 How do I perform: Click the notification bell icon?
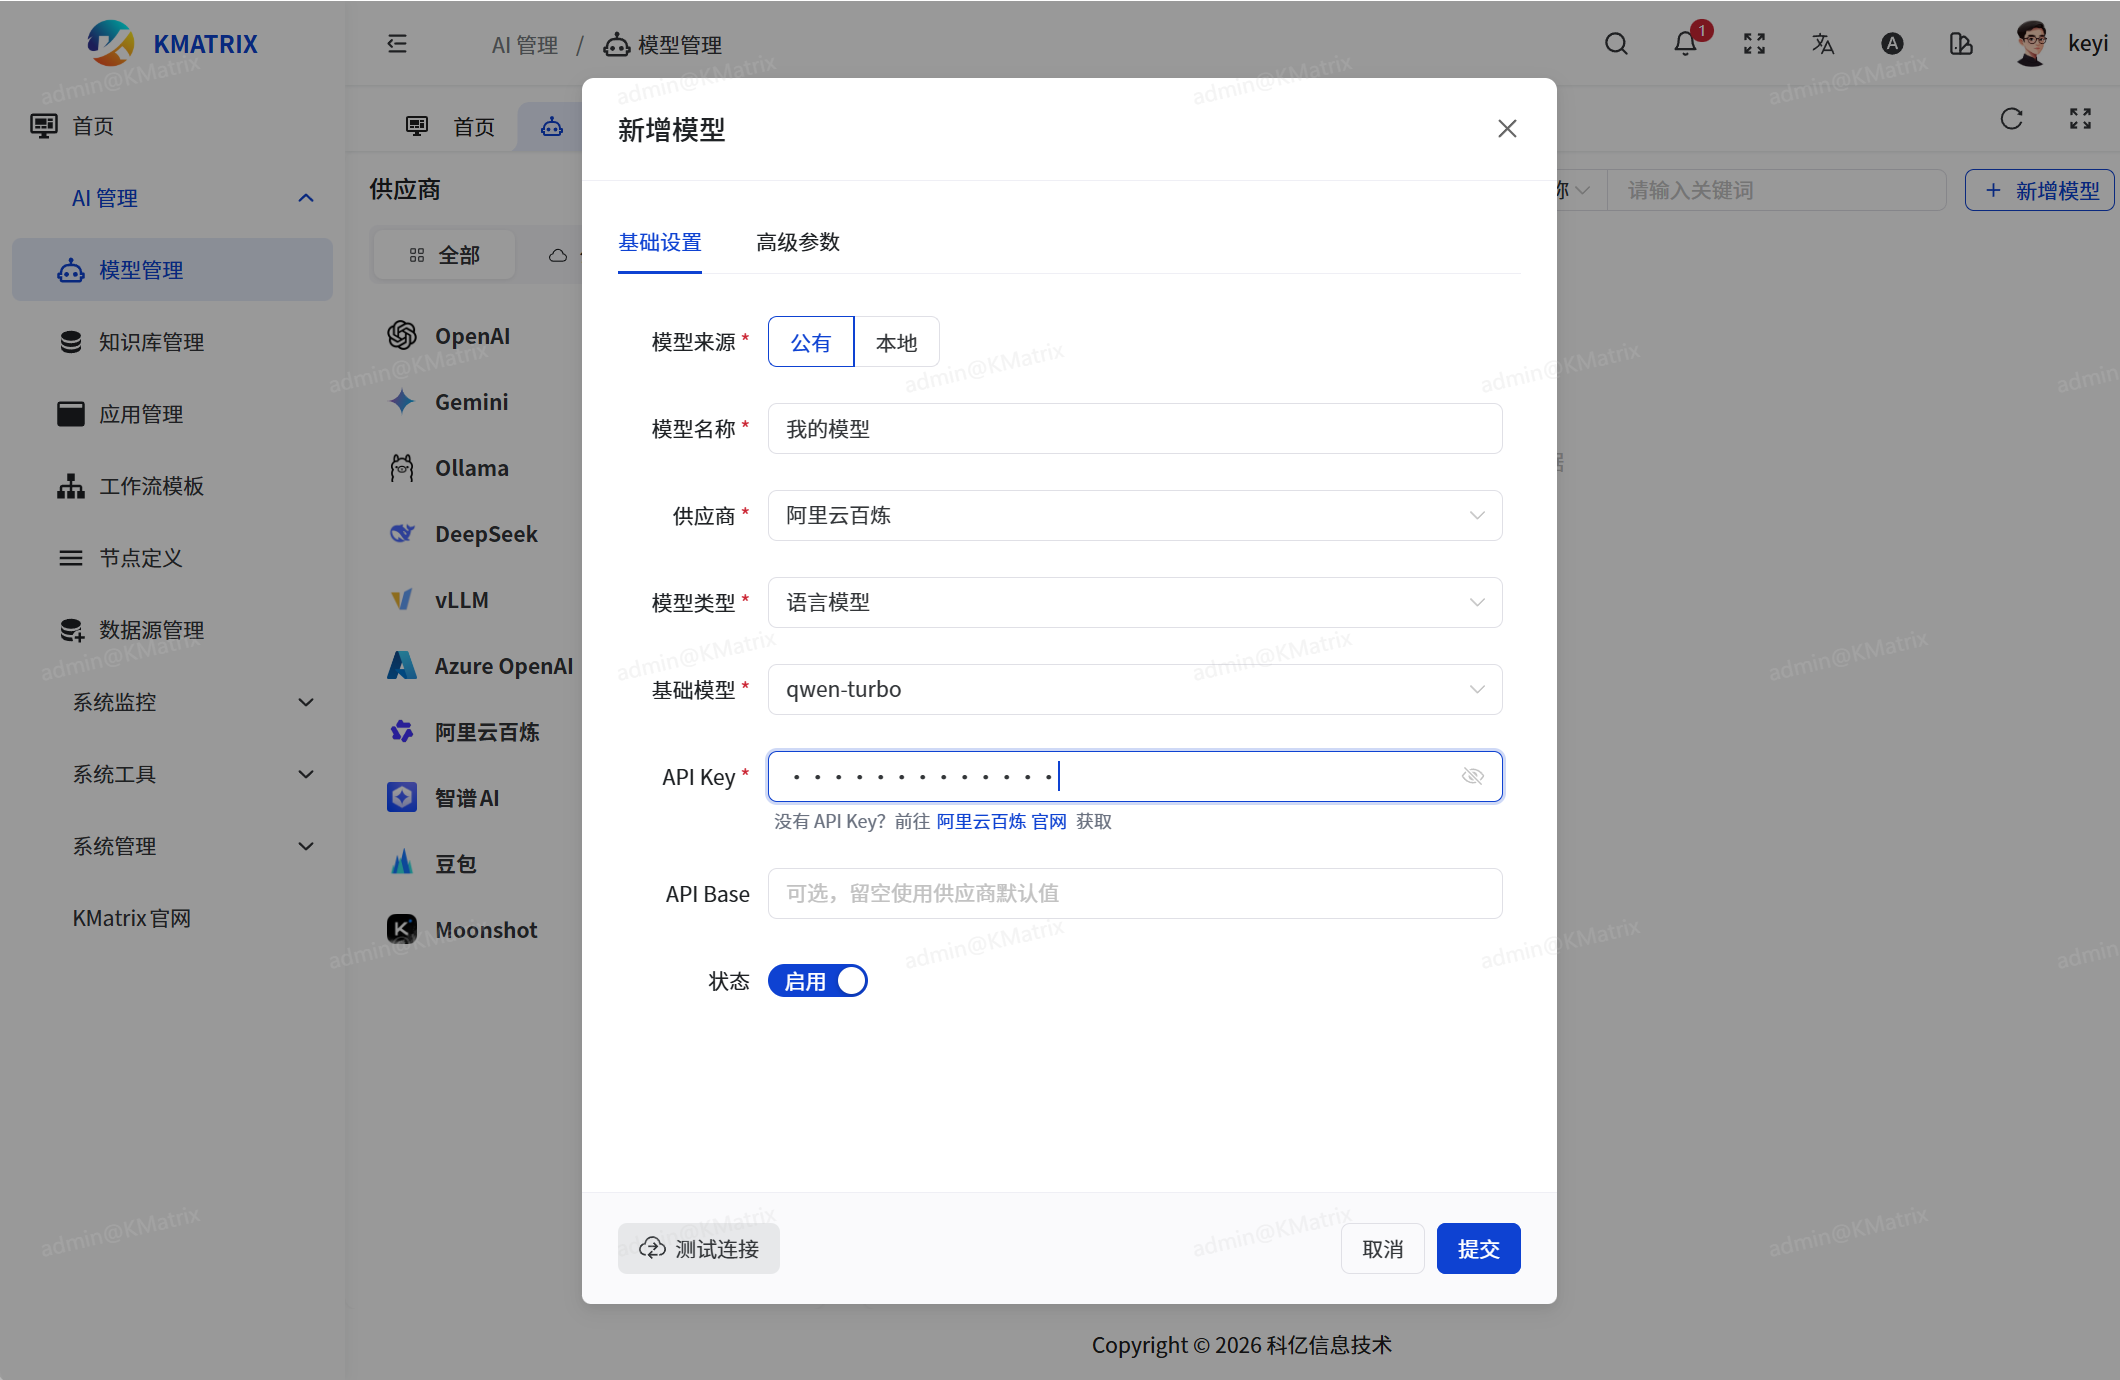coord(1685,44)
